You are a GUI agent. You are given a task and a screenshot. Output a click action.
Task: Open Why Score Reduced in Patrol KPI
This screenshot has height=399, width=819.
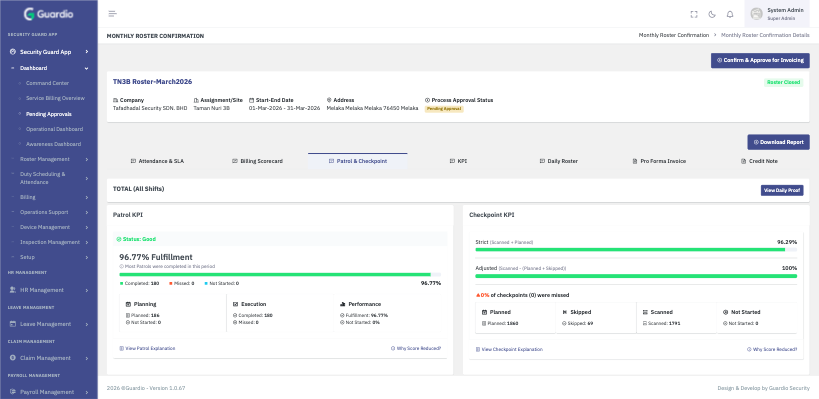pos(416,348)
